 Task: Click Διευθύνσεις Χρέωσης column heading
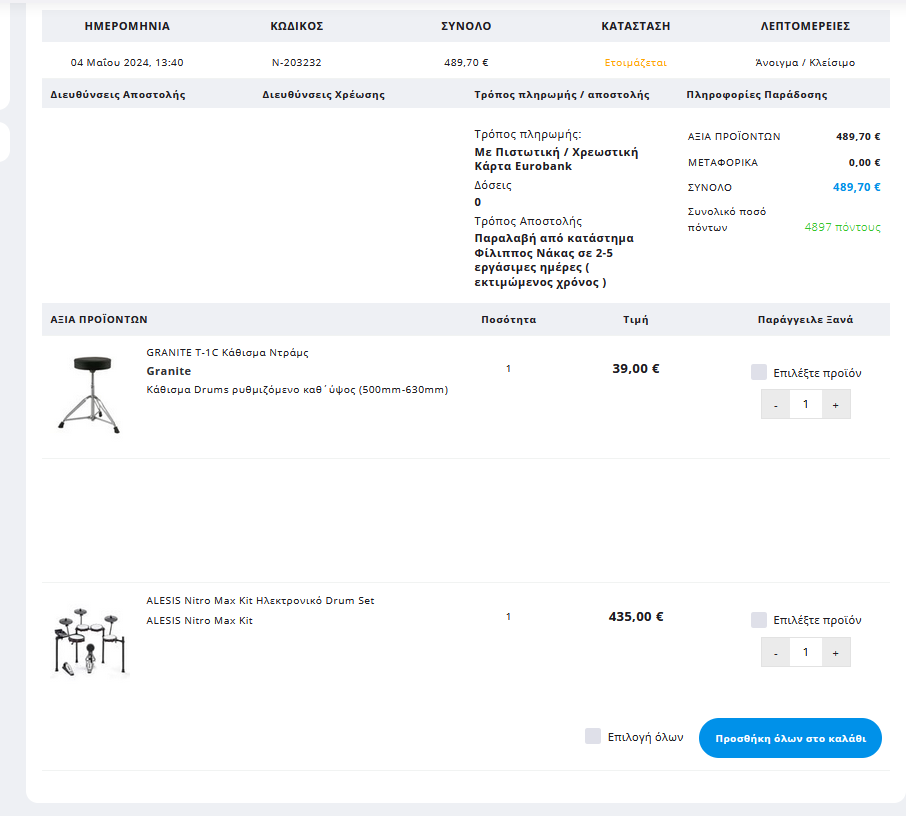(324, 94)
